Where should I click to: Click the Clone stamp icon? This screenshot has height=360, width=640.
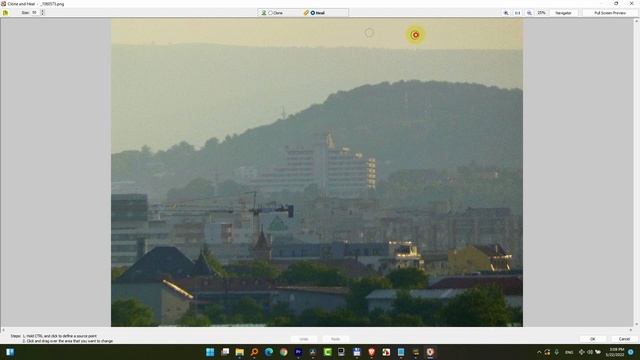pos(264,13)
